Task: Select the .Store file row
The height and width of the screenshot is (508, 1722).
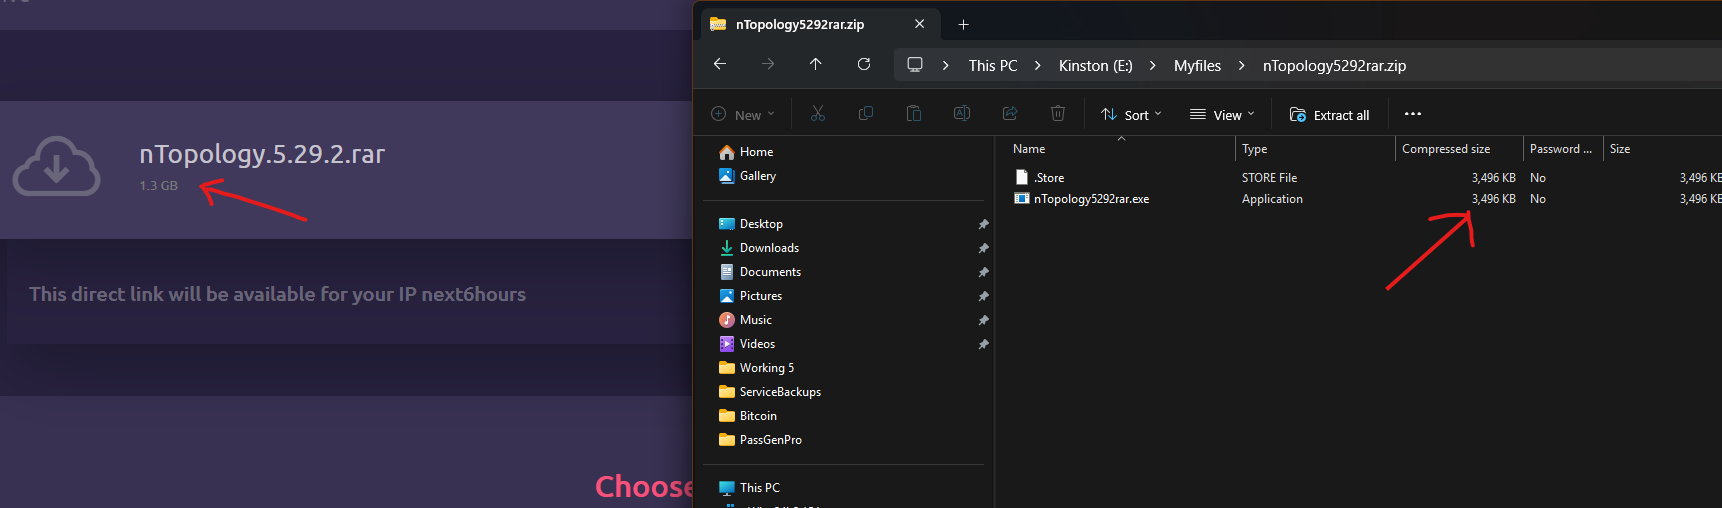Action: point(1364,178)
